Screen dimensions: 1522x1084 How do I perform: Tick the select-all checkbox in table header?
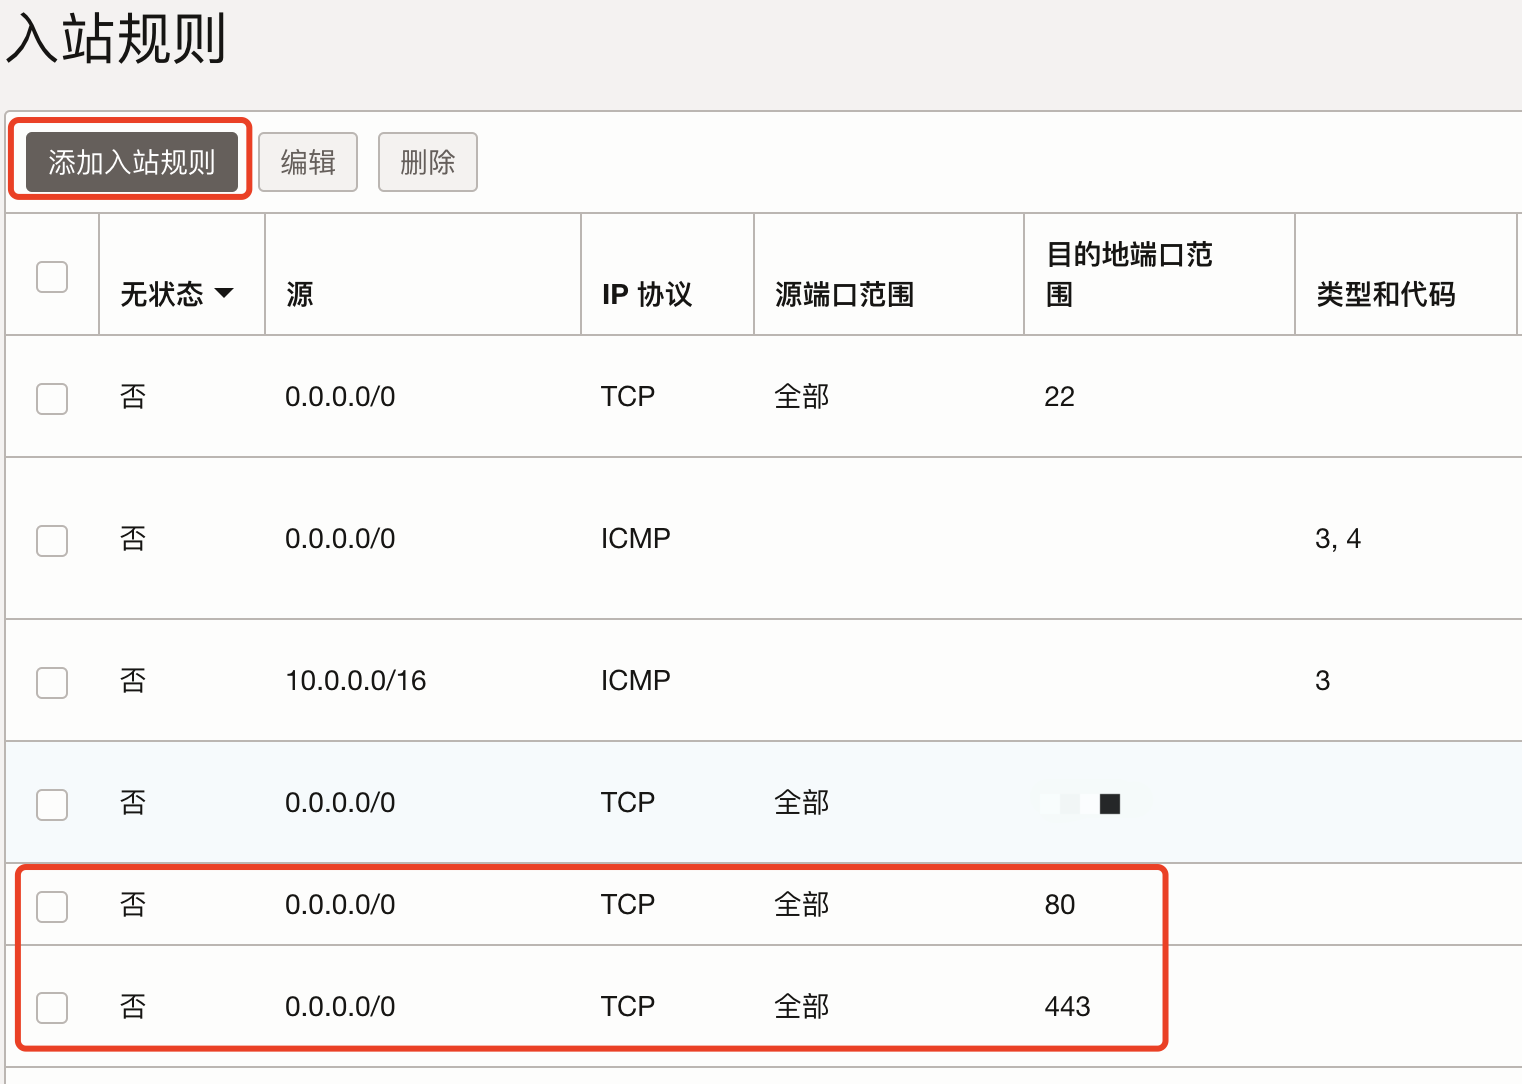coord(52,277)
